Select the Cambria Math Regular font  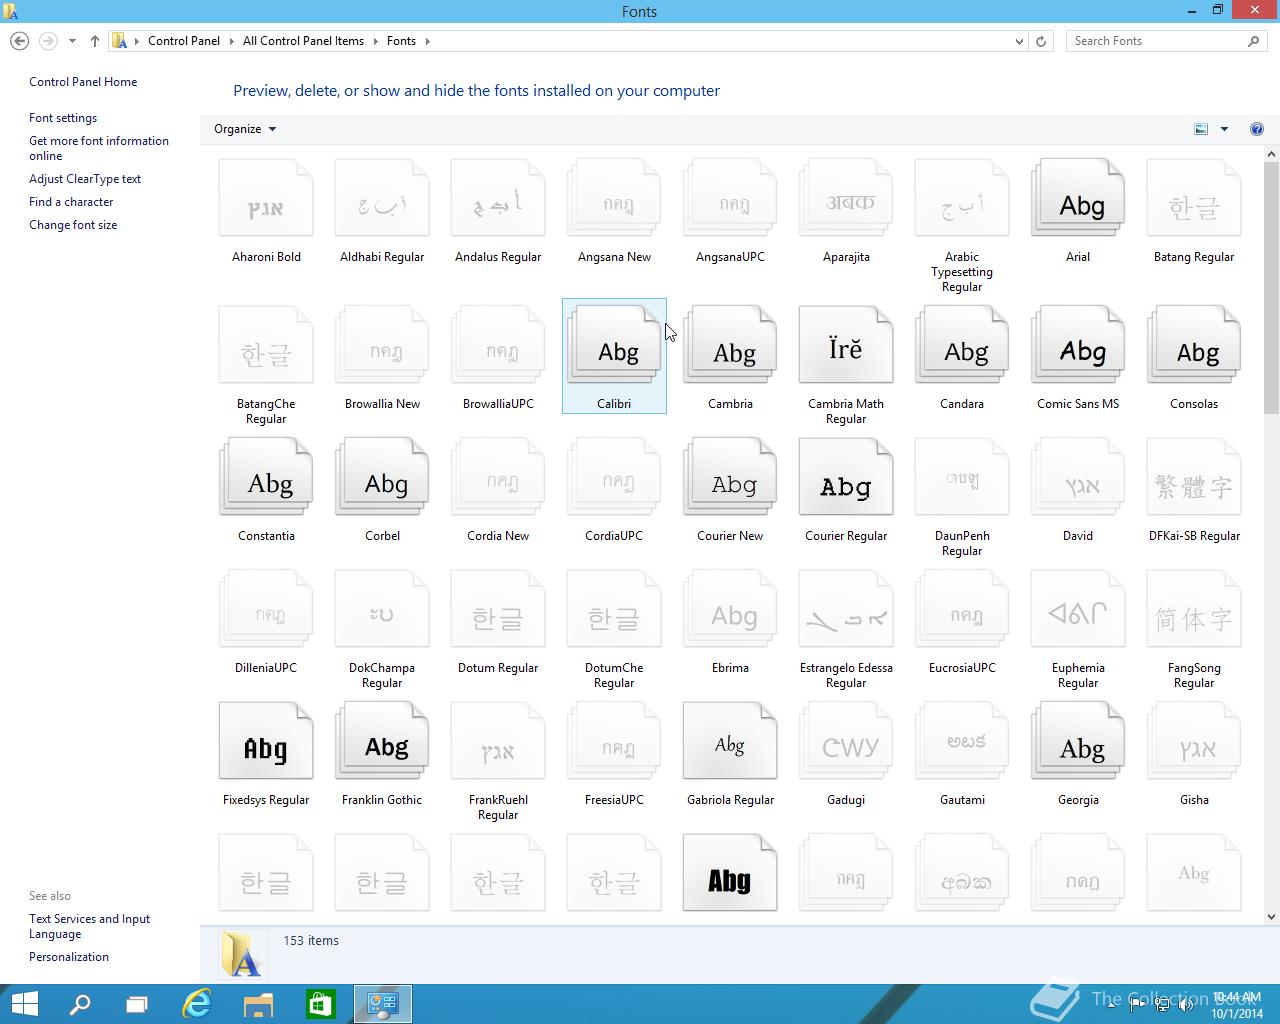846,346
